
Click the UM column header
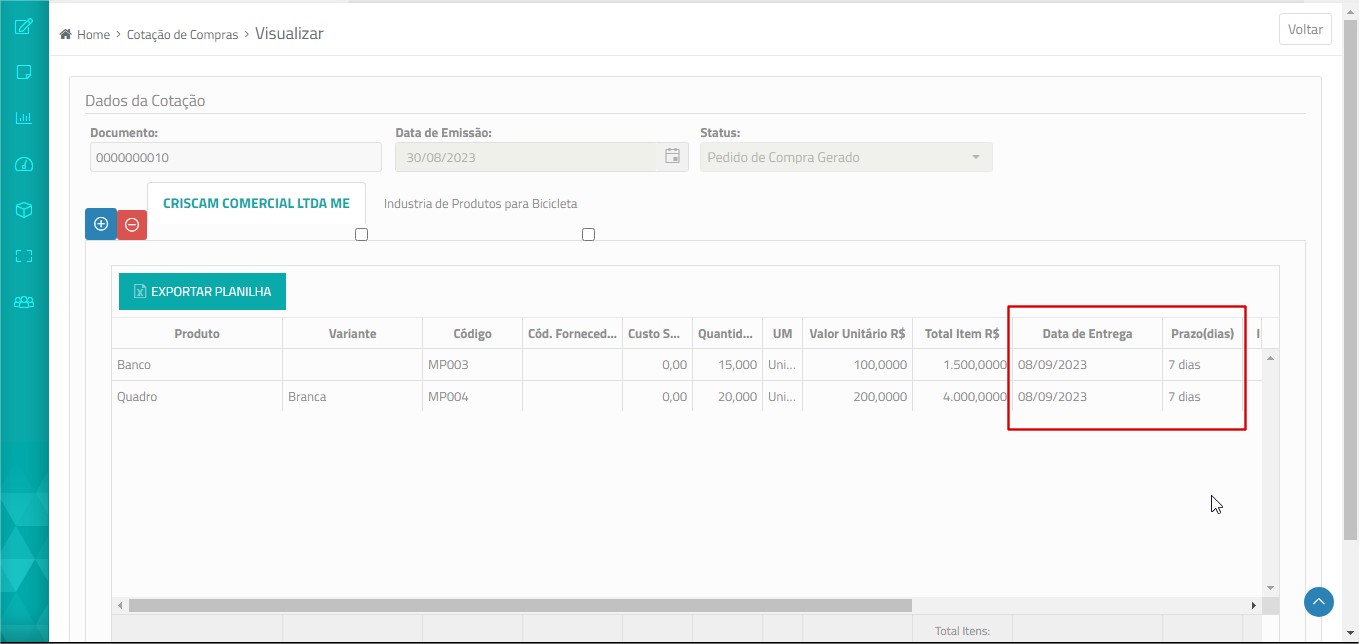coord(783,334)
